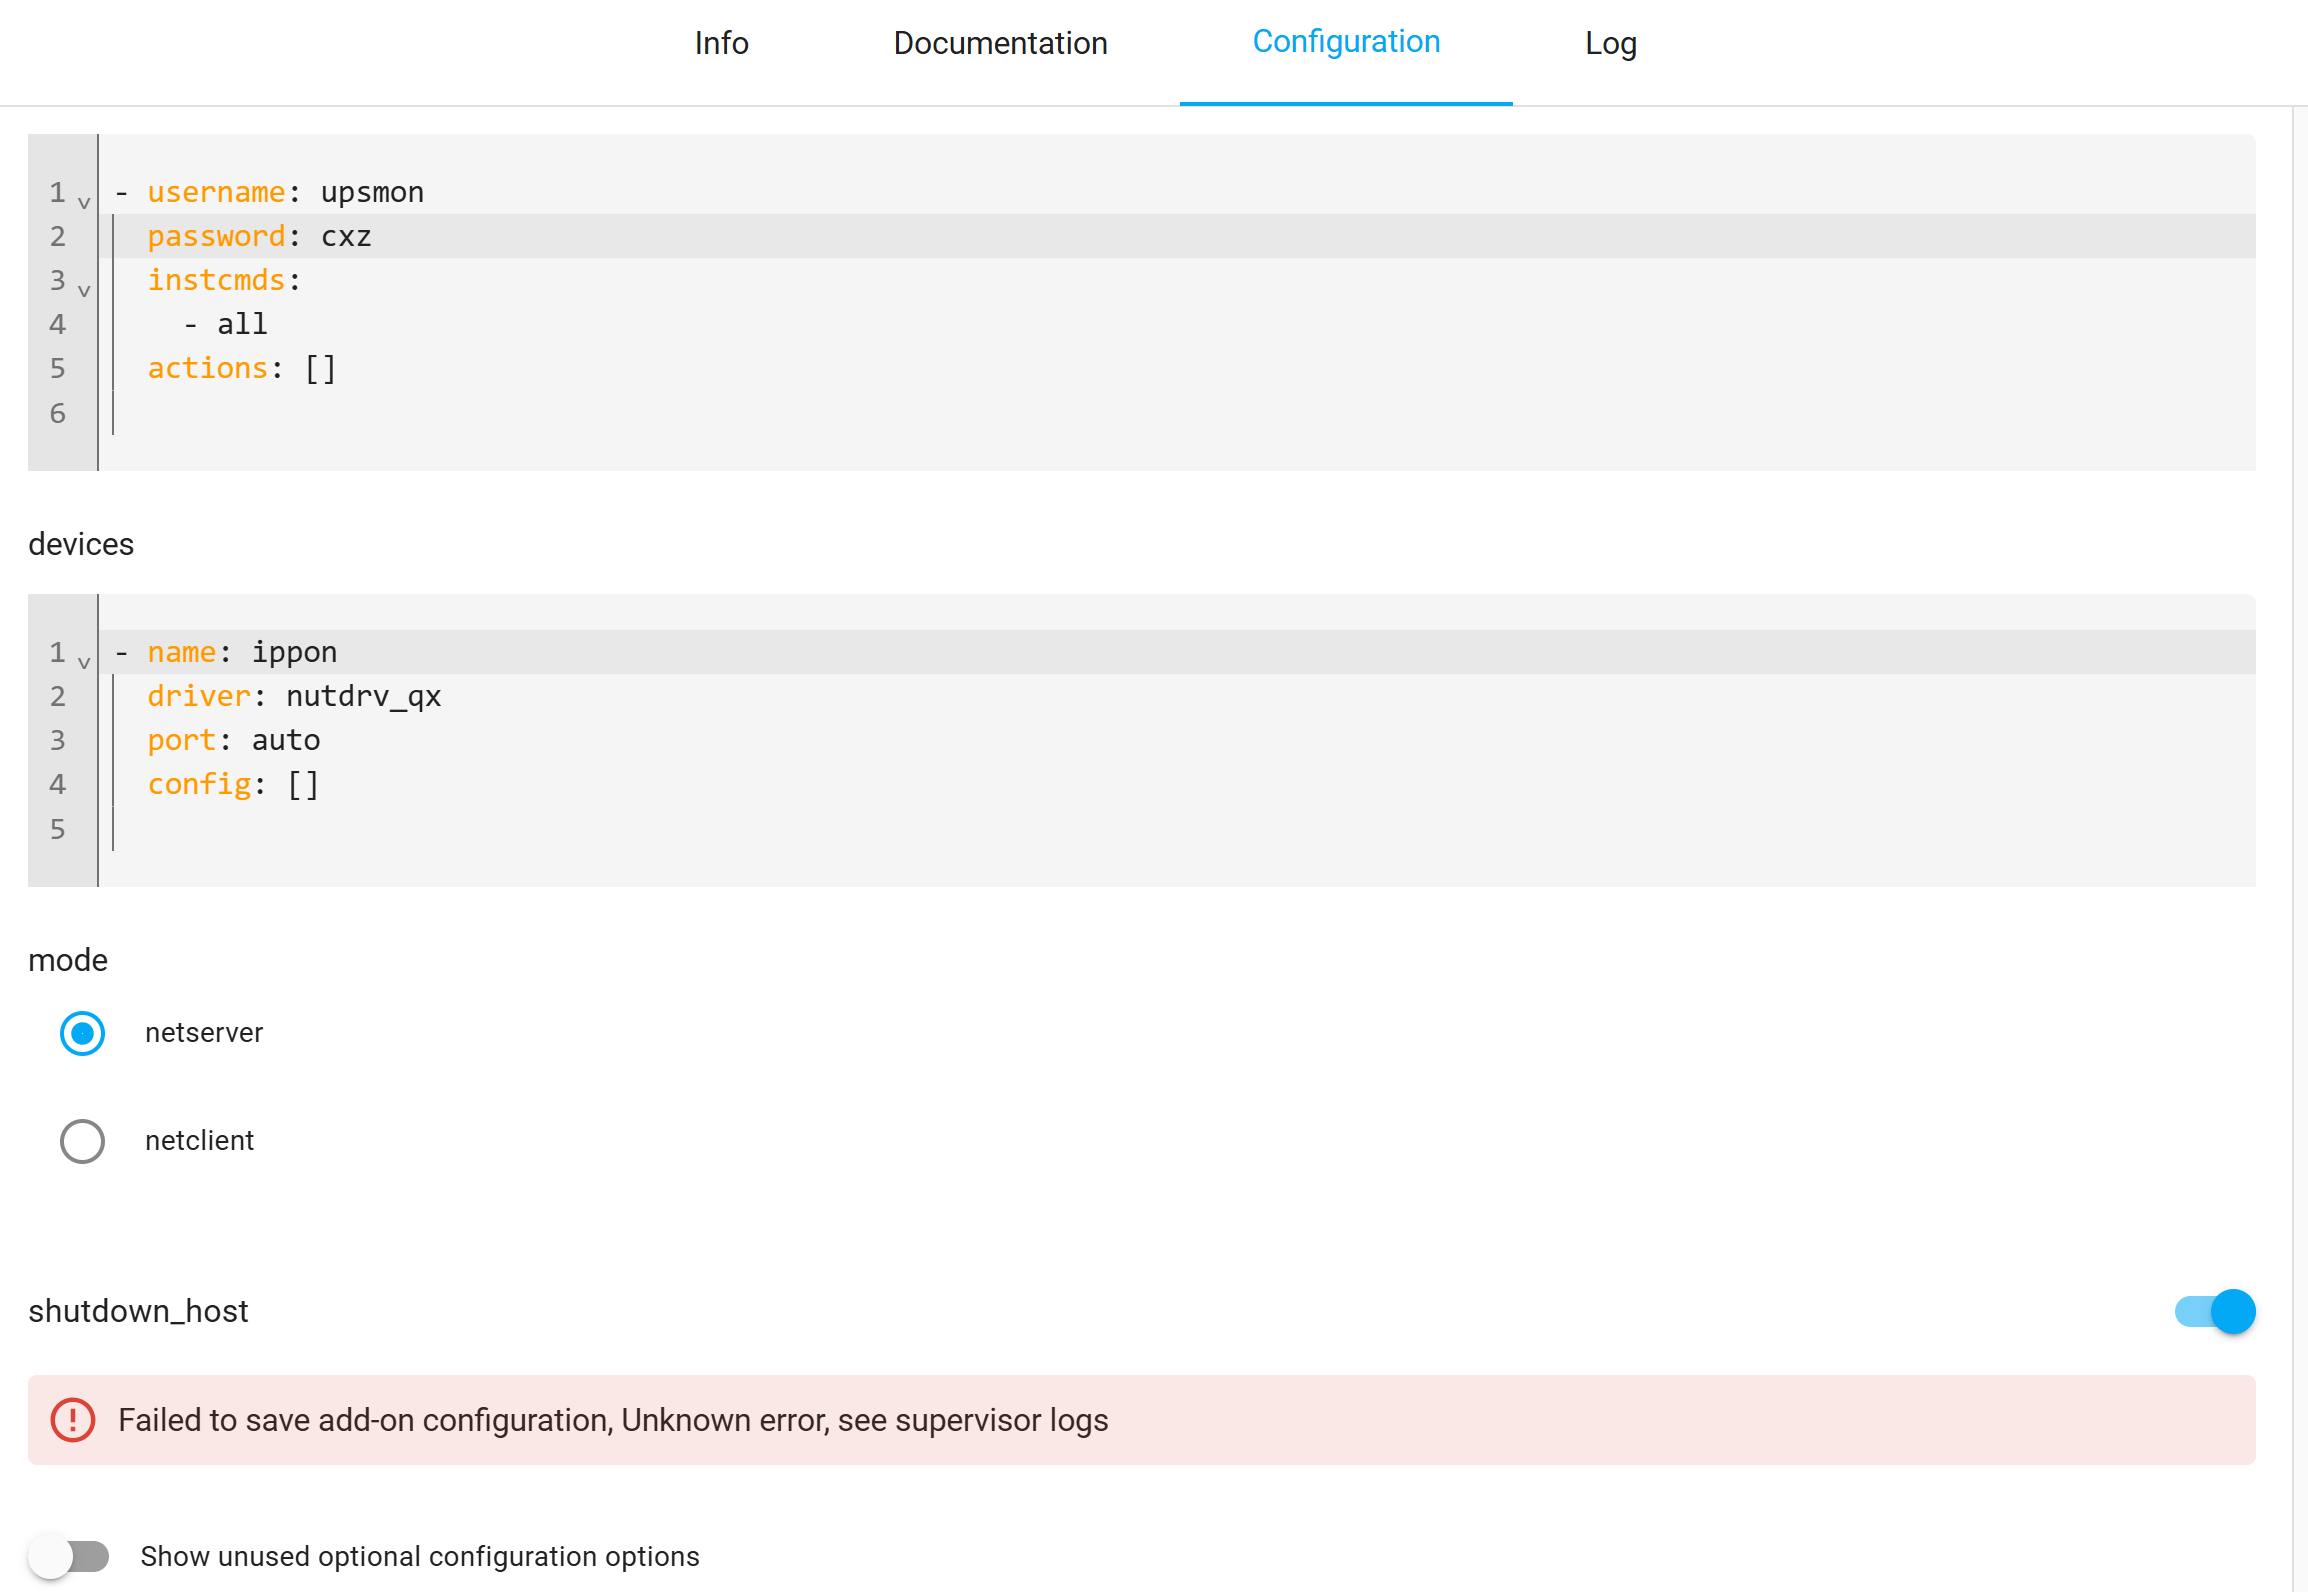This screenshot has width=2308, height=1592.
Task: Click the driver value nutdrv_qx
Action: [363, 695]
